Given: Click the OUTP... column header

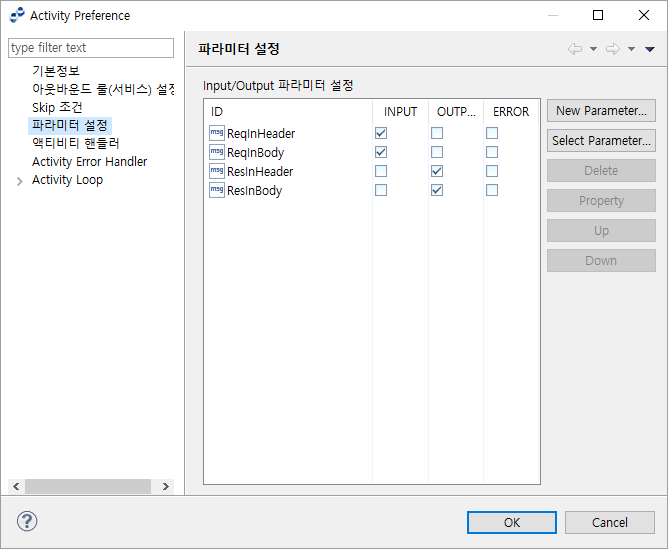Looking at the screenshot, I should click(456, 112).
